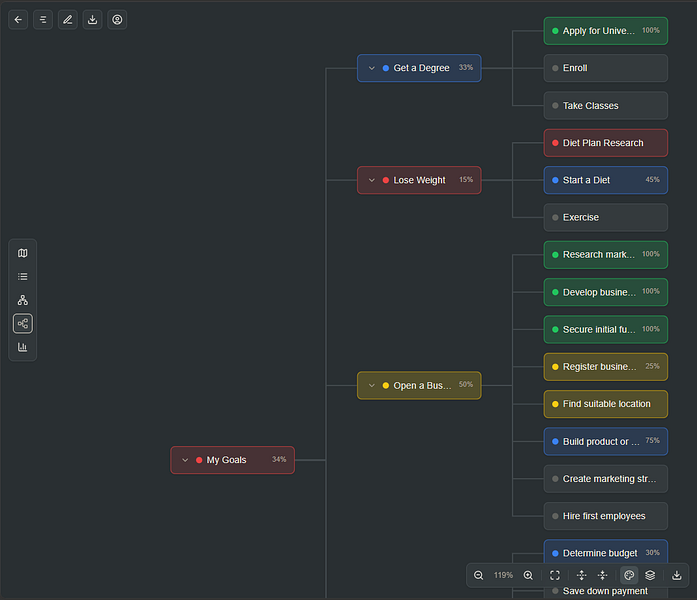This screenshot has height=600, width=697.
Task: Click the Open a Bus... node label
Action: pos(422,385)
